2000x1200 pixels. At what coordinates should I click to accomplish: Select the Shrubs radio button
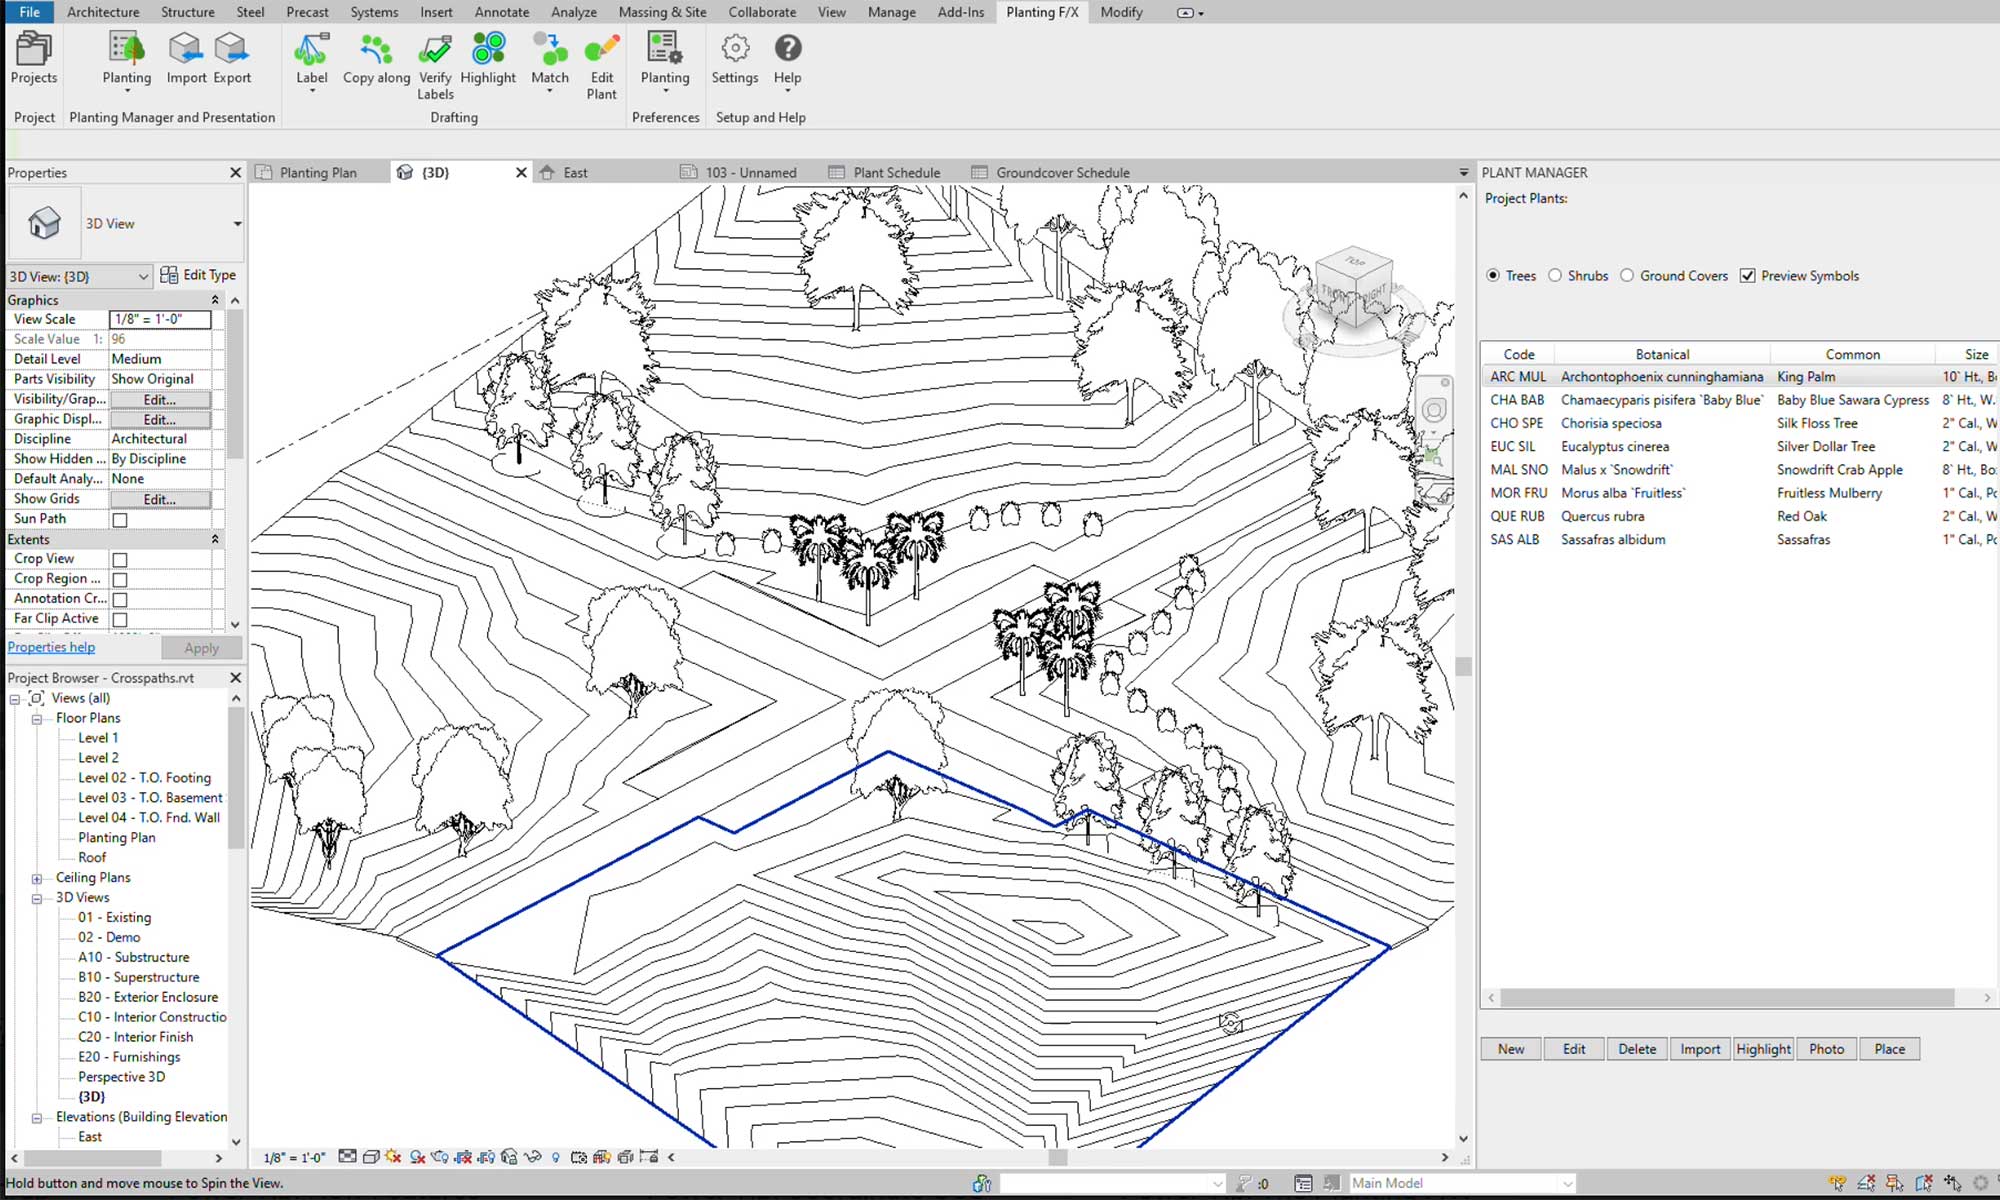click(x=1555, y=276)
